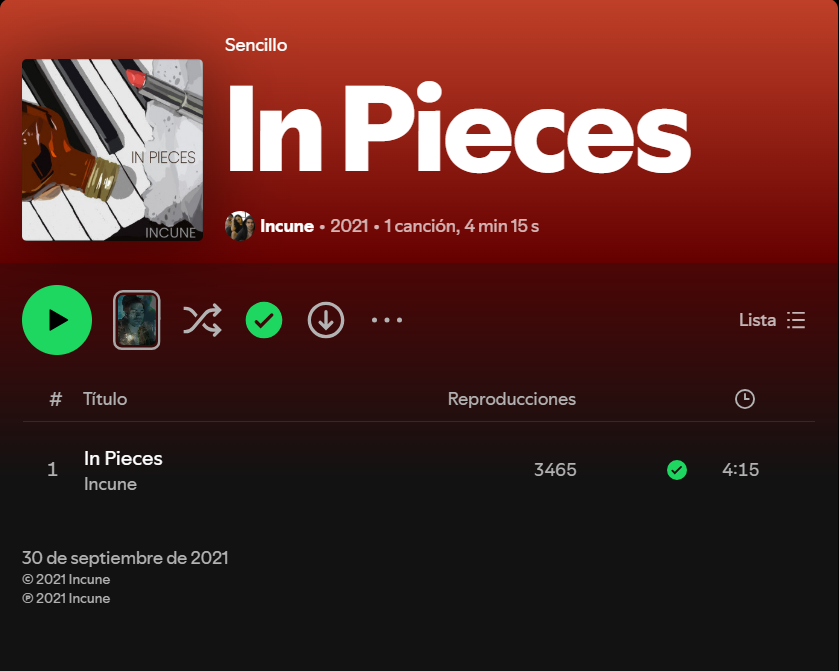Screen dimensions: 839x671
Task: Open more options three-dots menu
Action: tap(387, 320)
